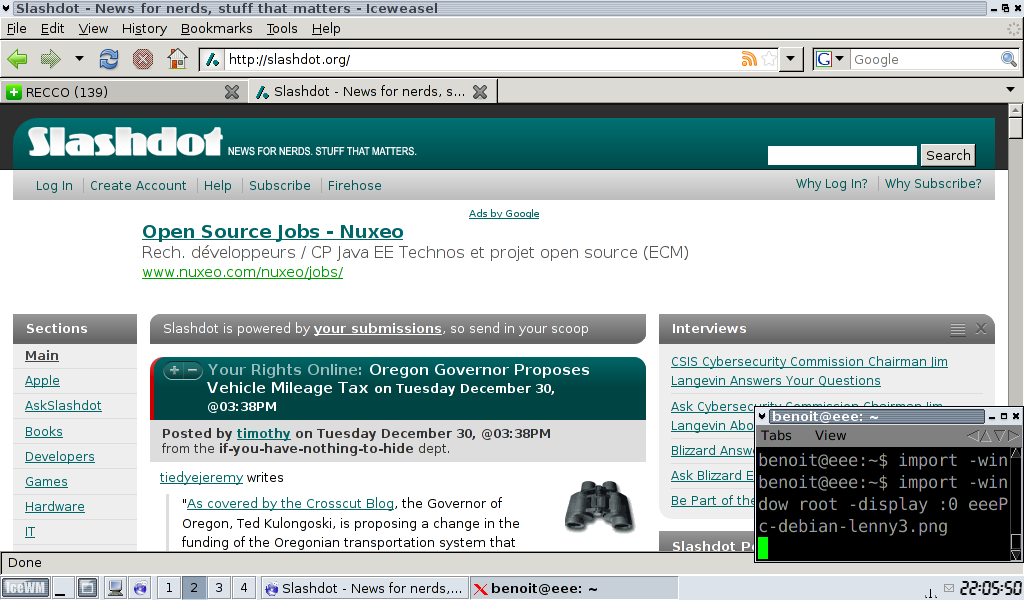Collapse story with the minus toggle
This screenshot has height=600, width=1024.
click(192, 371)
